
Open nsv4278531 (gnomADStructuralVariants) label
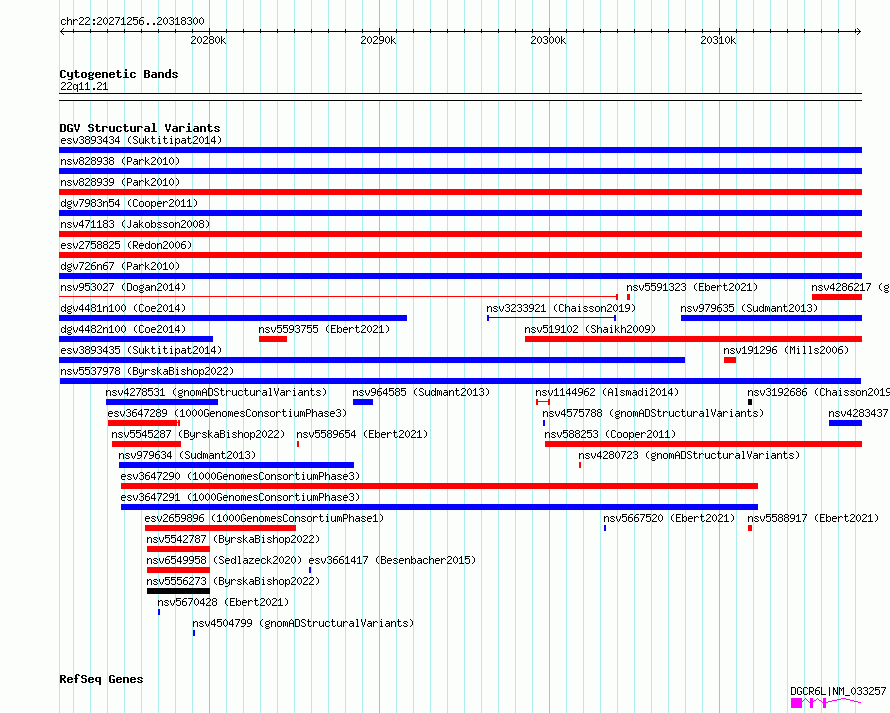[x=216, y=392]
